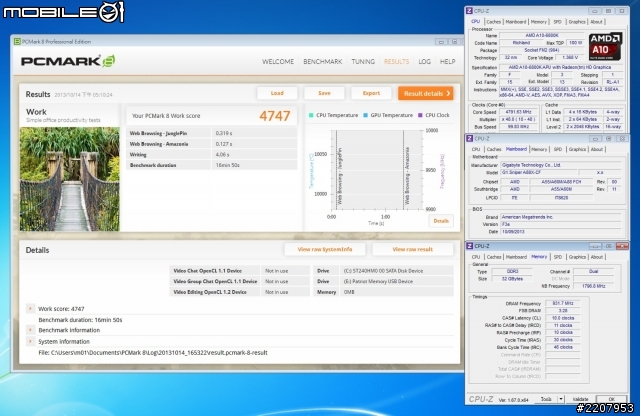
Task: Expand the Benchmark information section
Action: point(30,330)
